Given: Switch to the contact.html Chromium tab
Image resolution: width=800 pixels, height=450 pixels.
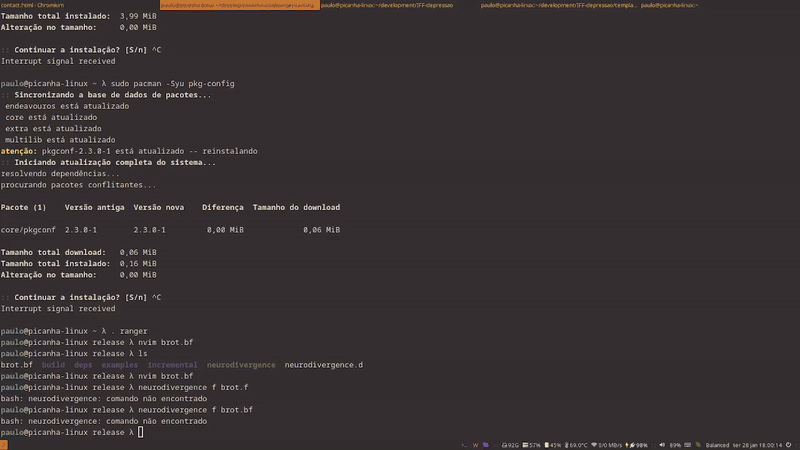Looking at the screenshot, I should [80, 5].
